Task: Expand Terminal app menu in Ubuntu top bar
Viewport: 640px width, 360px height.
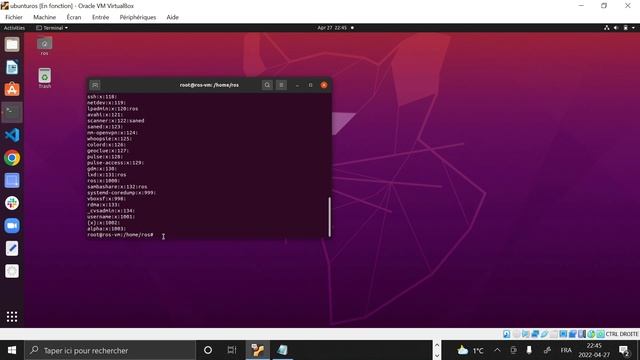Action: click(52, 28)
